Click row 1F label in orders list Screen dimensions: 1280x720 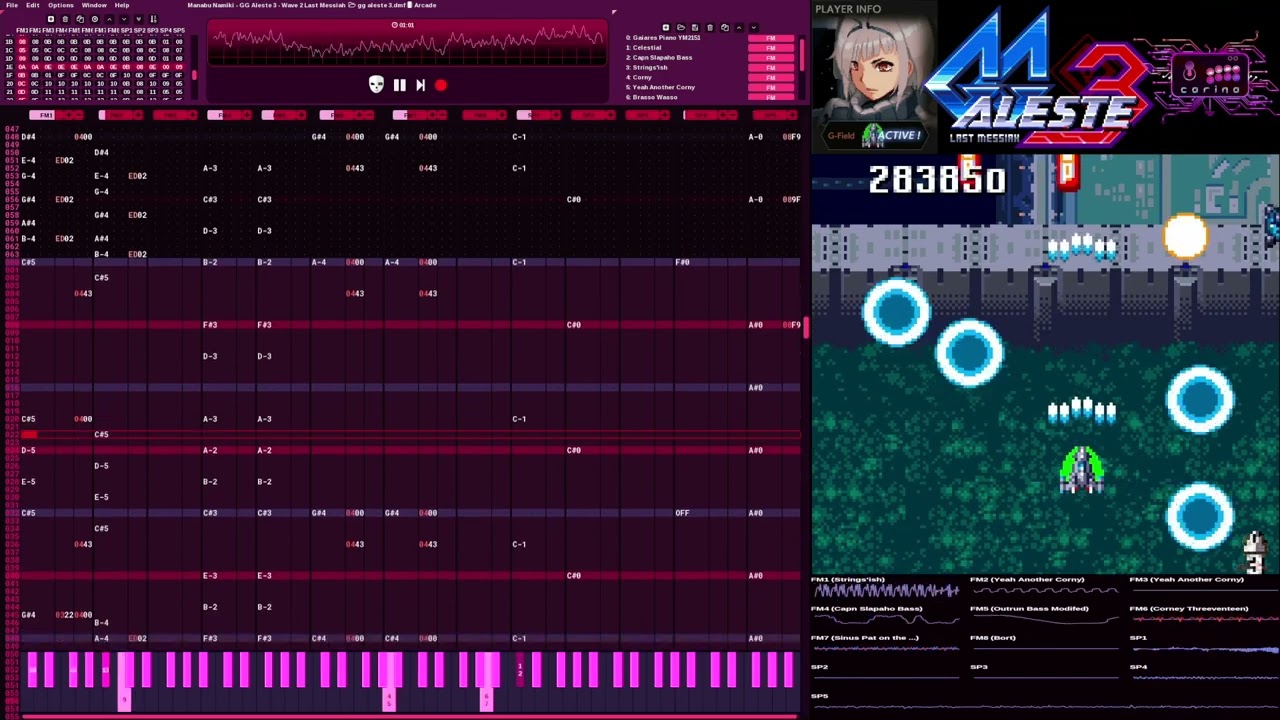[x=9, y=75]
